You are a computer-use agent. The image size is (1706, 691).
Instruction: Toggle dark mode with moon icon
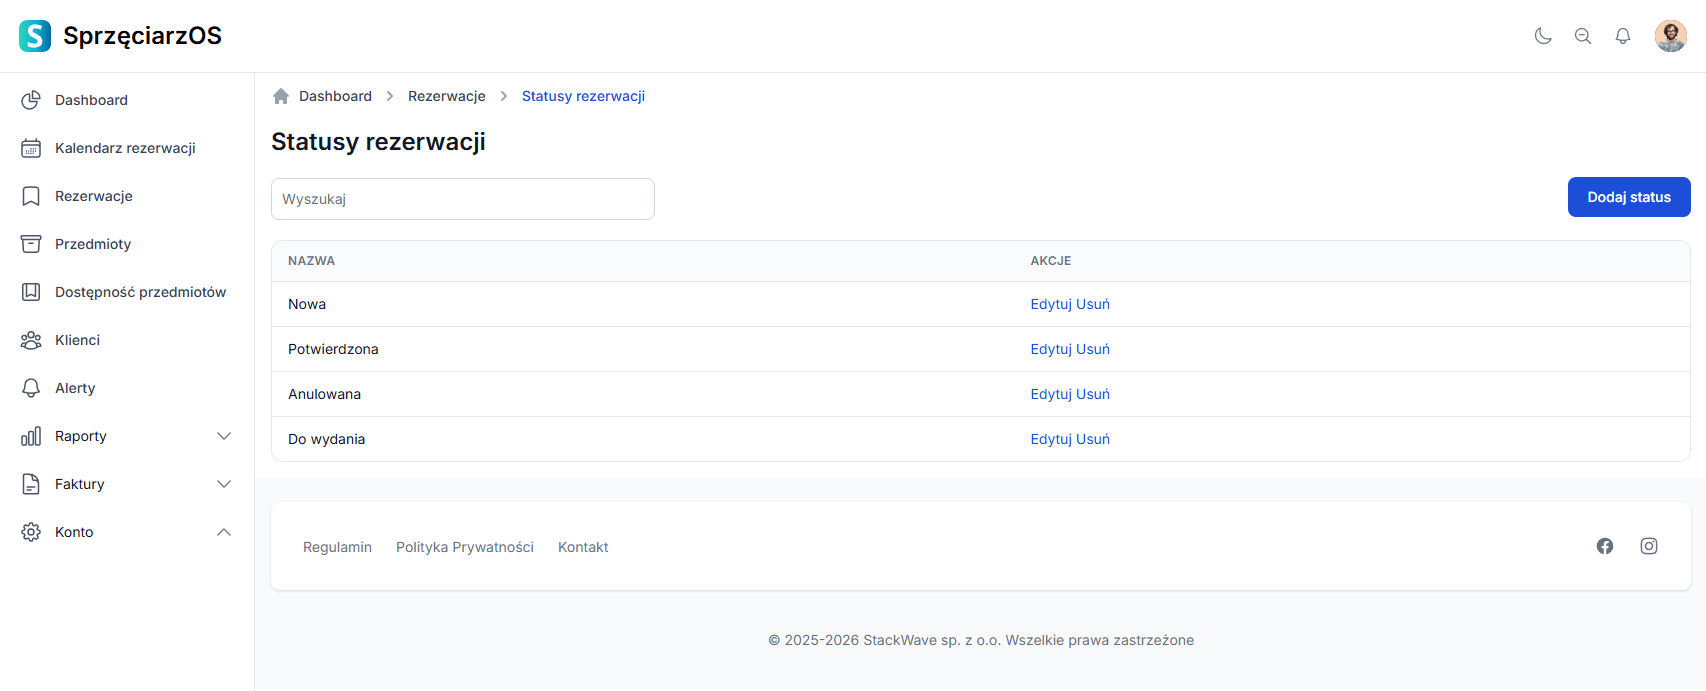point(1543,36)
